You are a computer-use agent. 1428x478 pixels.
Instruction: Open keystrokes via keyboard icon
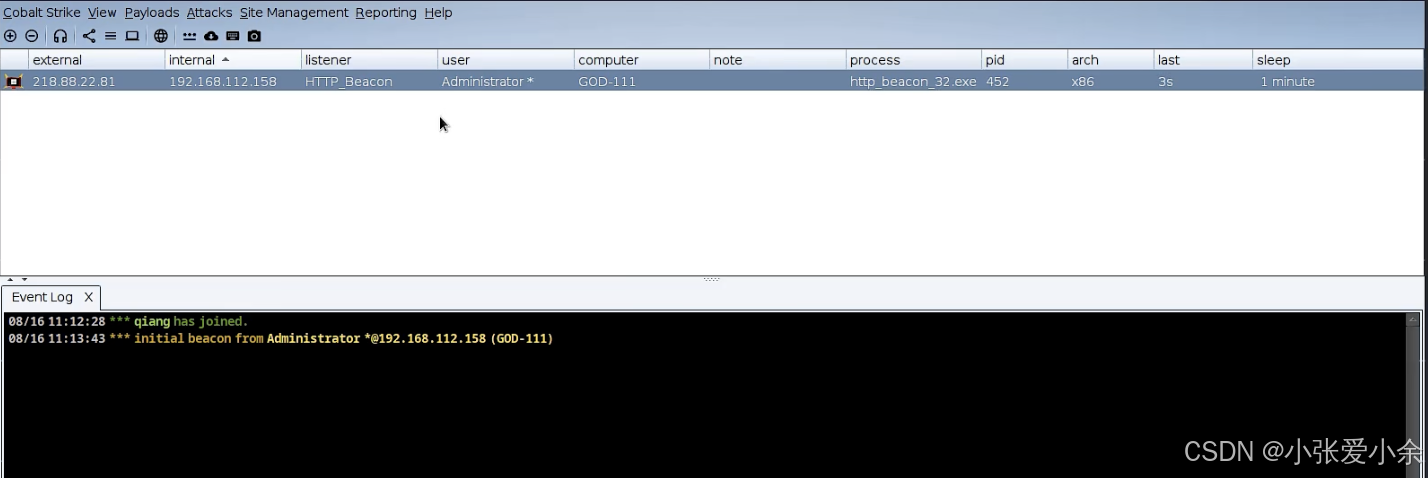click(x=232, y=36)
